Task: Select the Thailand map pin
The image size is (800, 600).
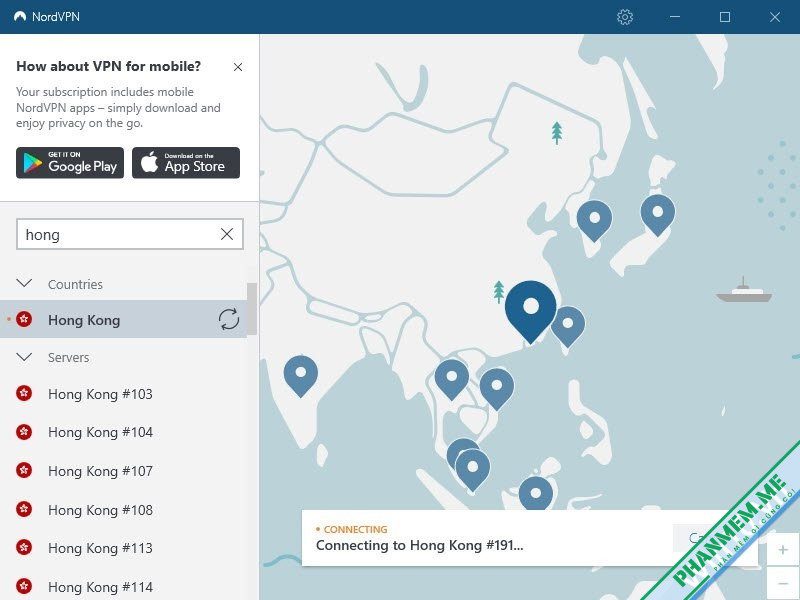Action: tap(452, 380)
